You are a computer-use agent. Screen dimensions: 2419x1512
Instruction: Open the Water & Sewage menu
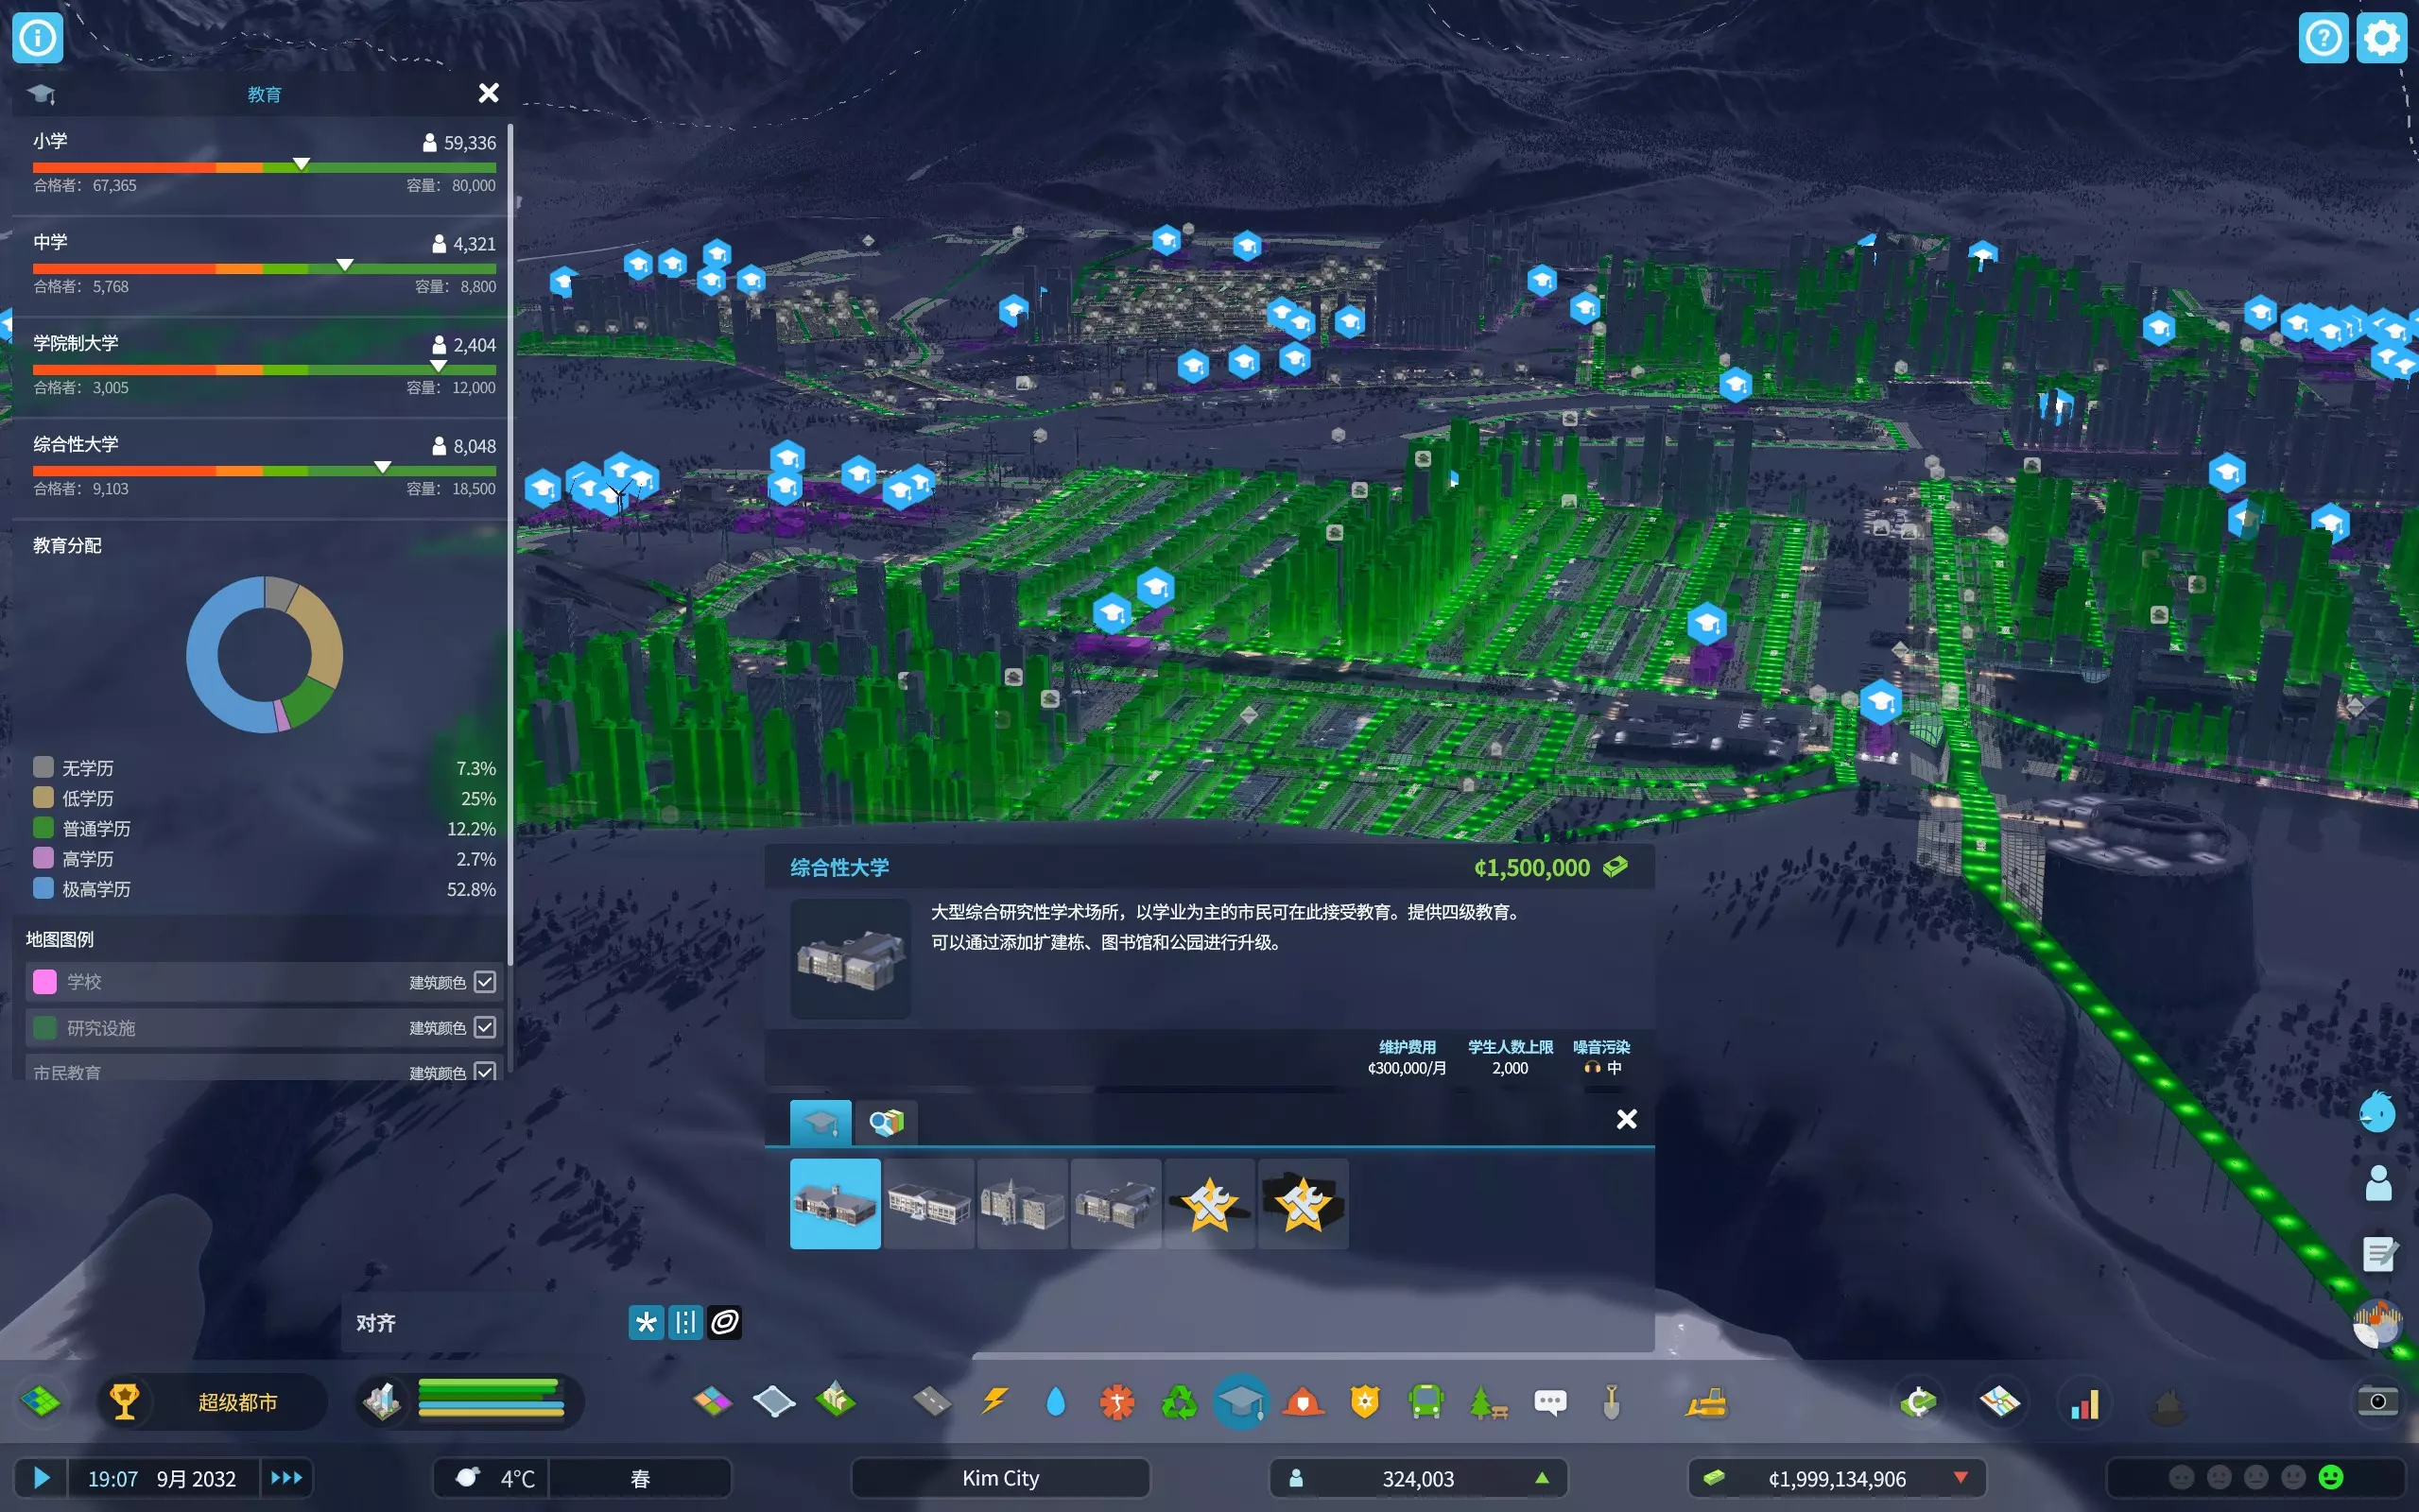click(1055, 1402)
